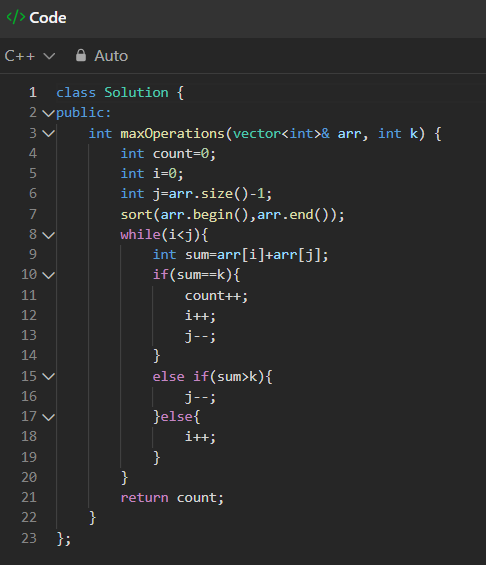Click on 'int j=arr.size()-1;' line
This screenshot has height=565, width=486.
point(196,194)
